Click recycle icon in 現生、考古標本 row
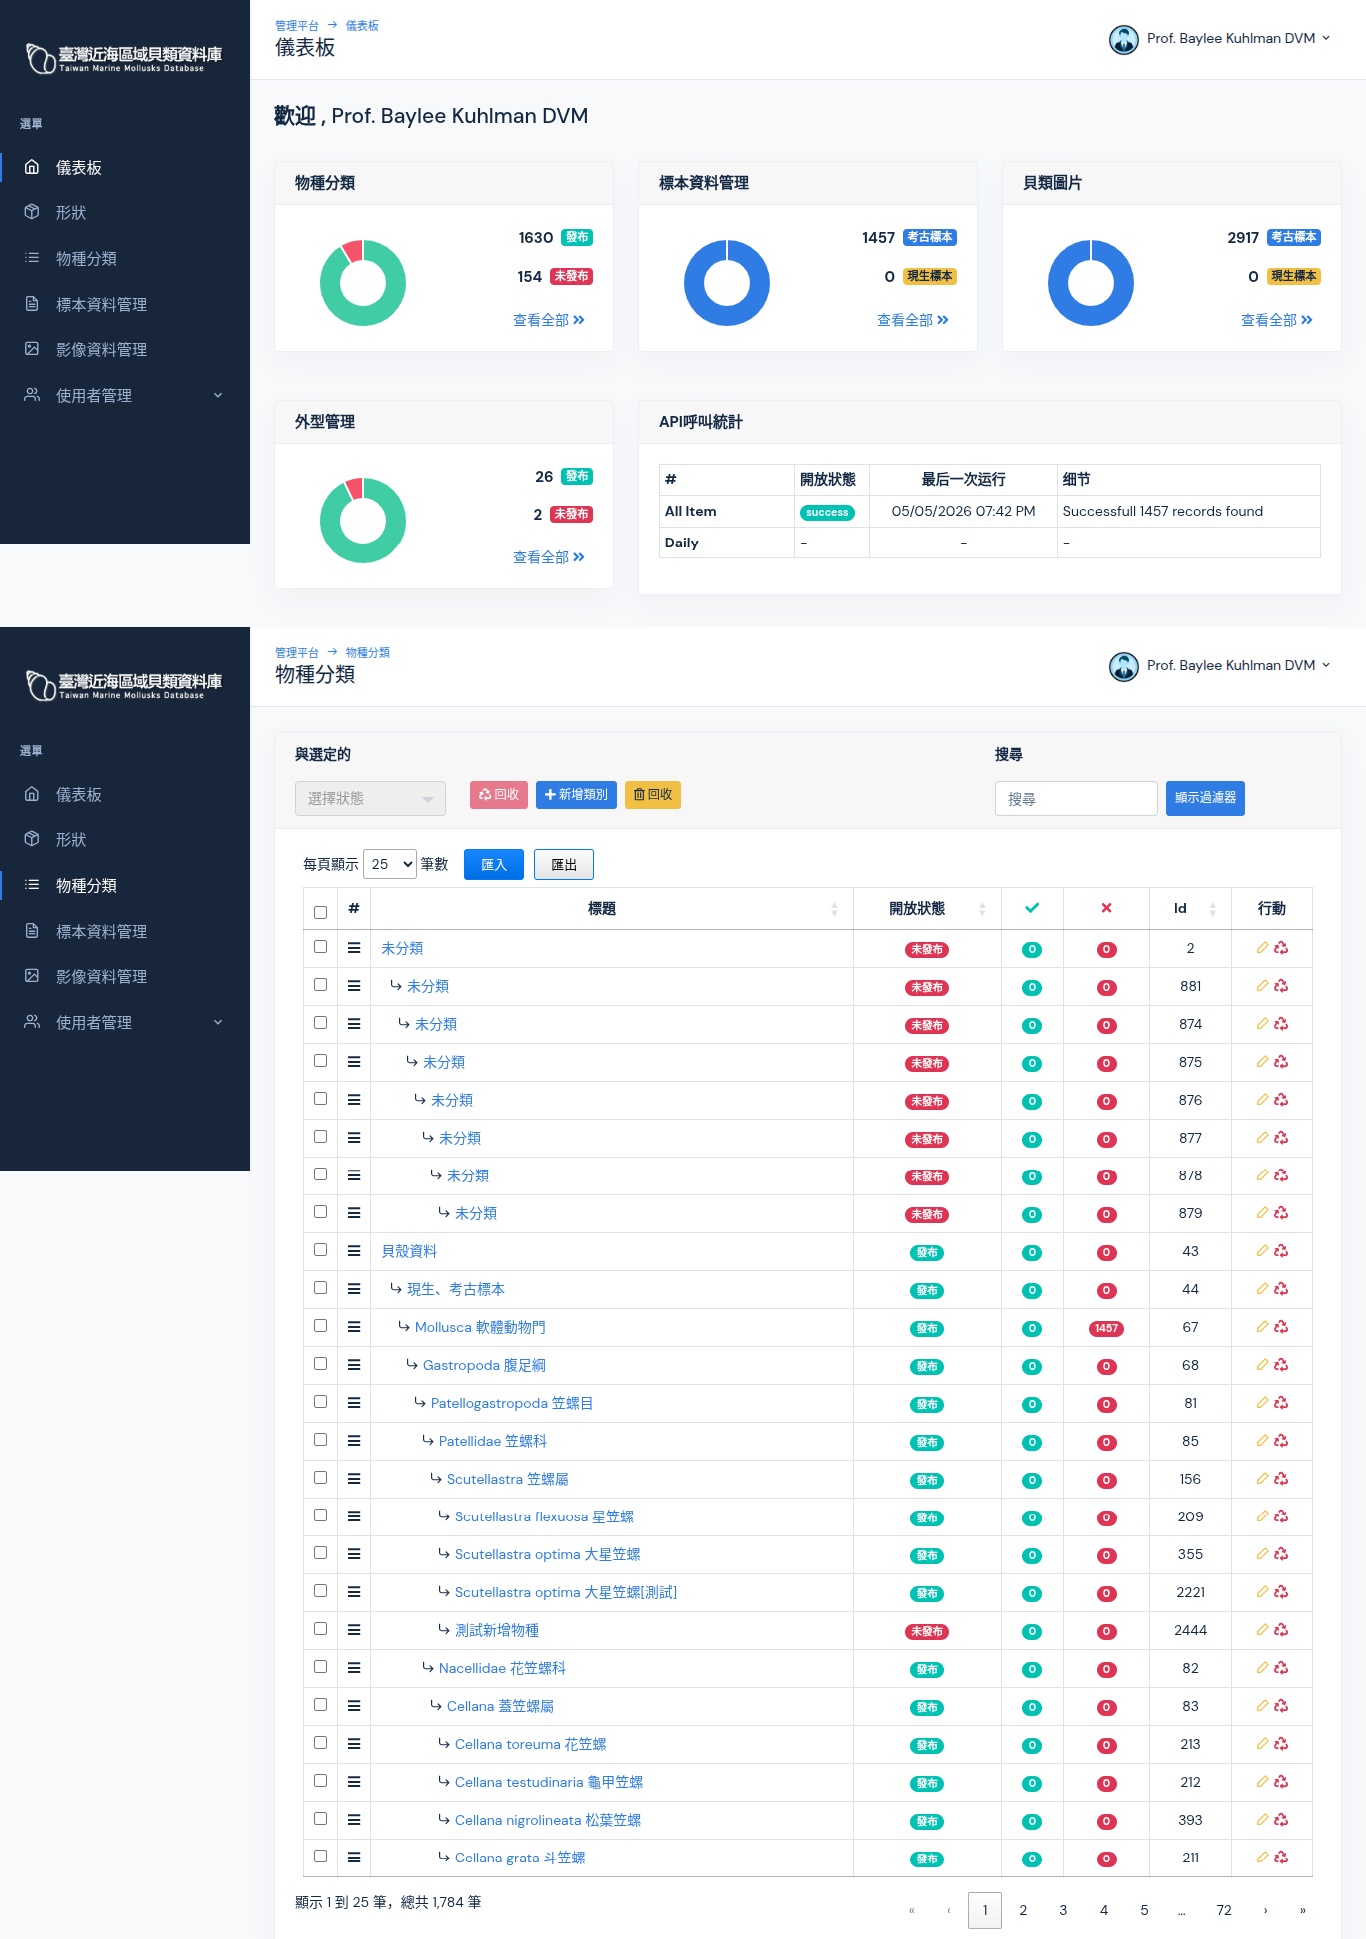Image resolution: width=1366 pixels, height=1939 pixels. pos(1281,1289)
